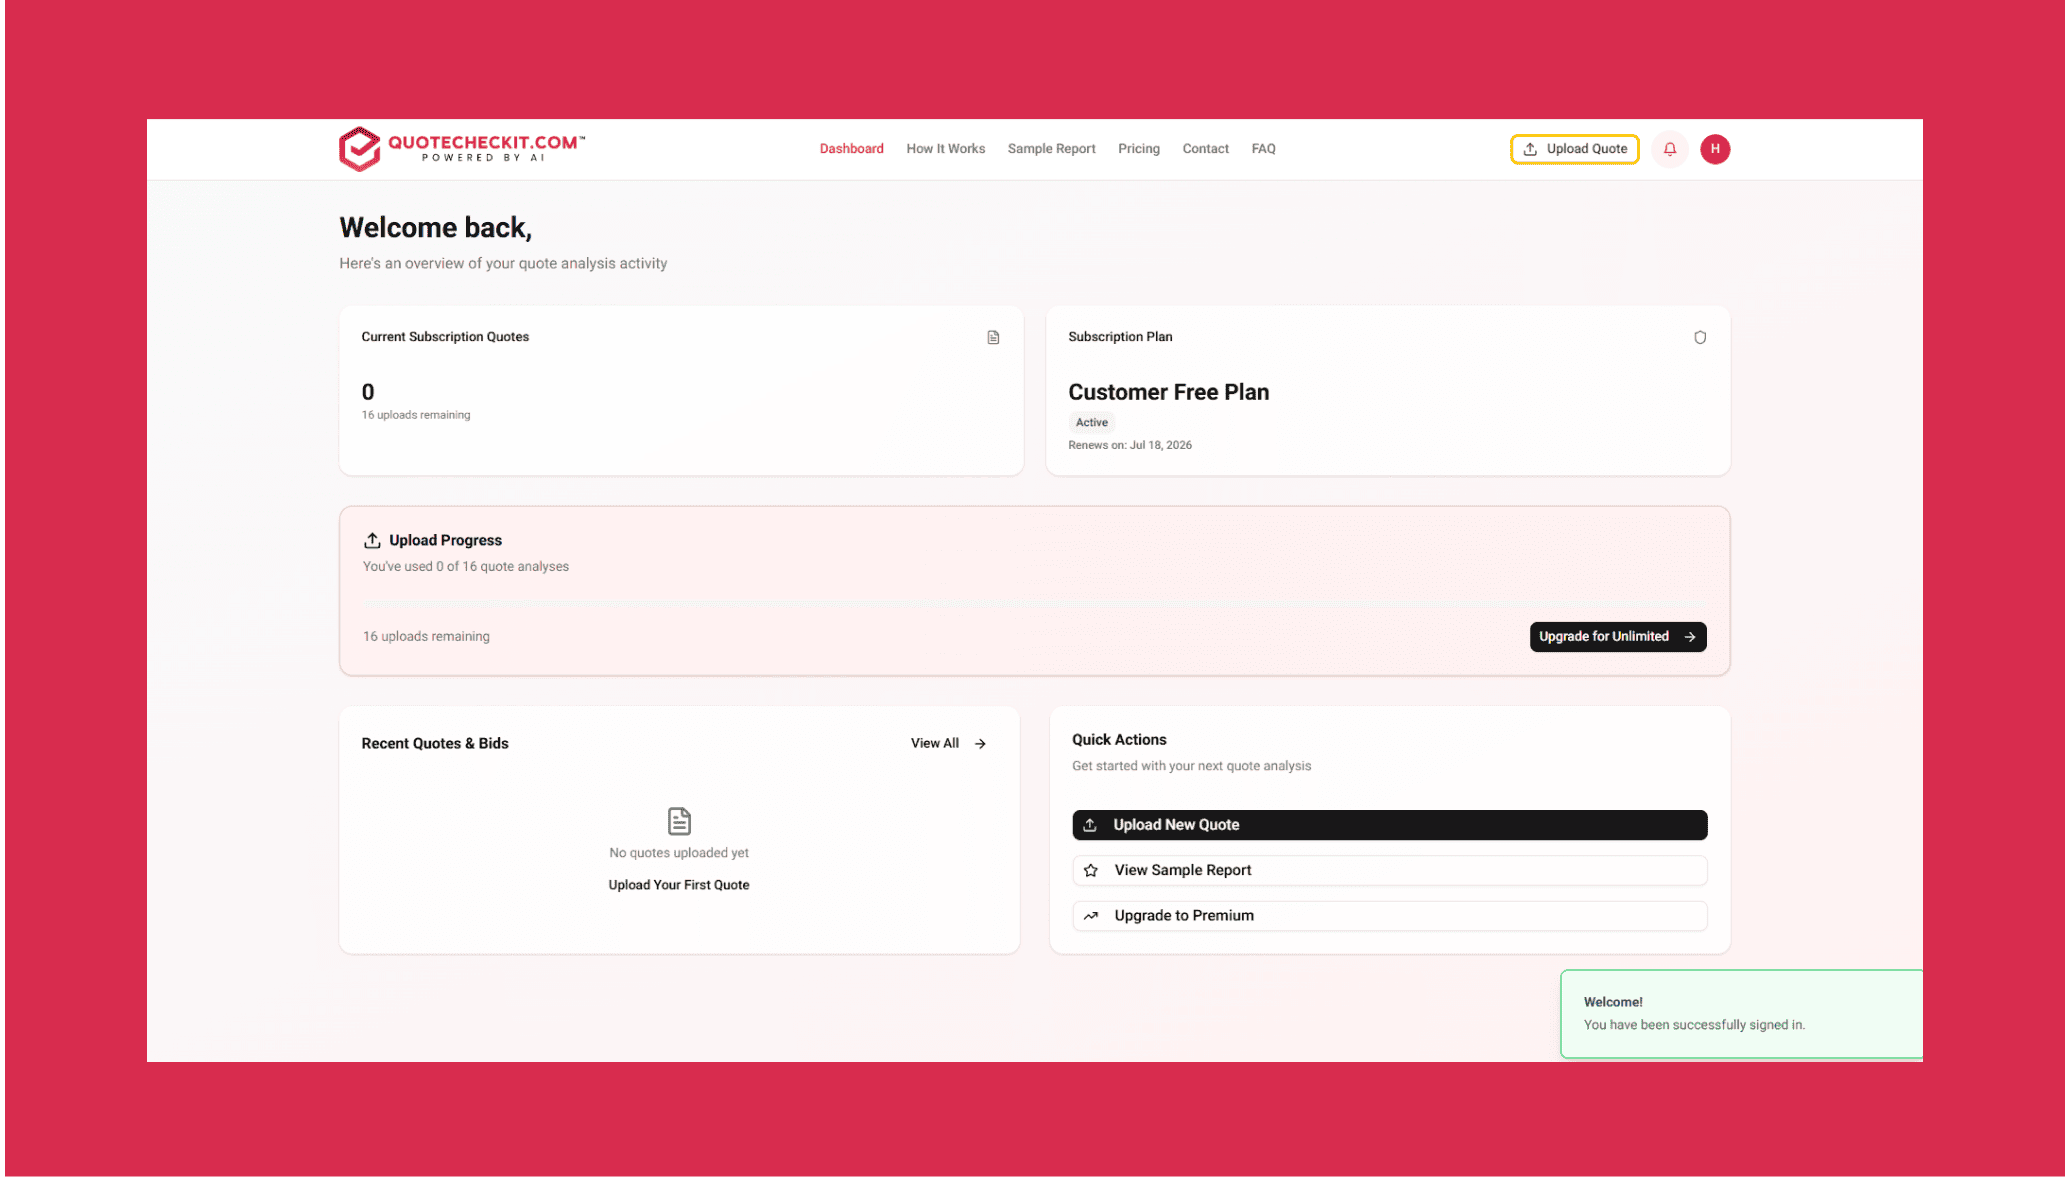Click the Quick Actions heading
This screenshot has height=1178, width=2065.
(1119, 740)
